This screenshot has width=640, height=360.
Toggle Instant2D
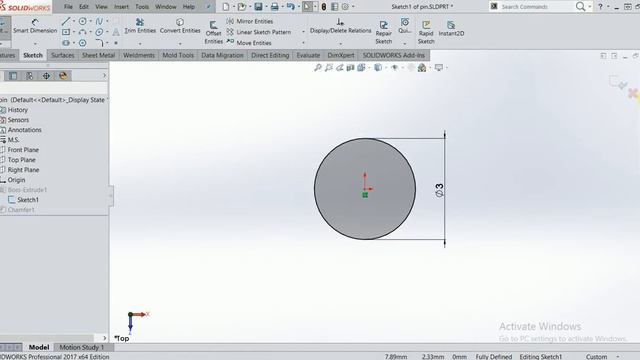(451, 29)
